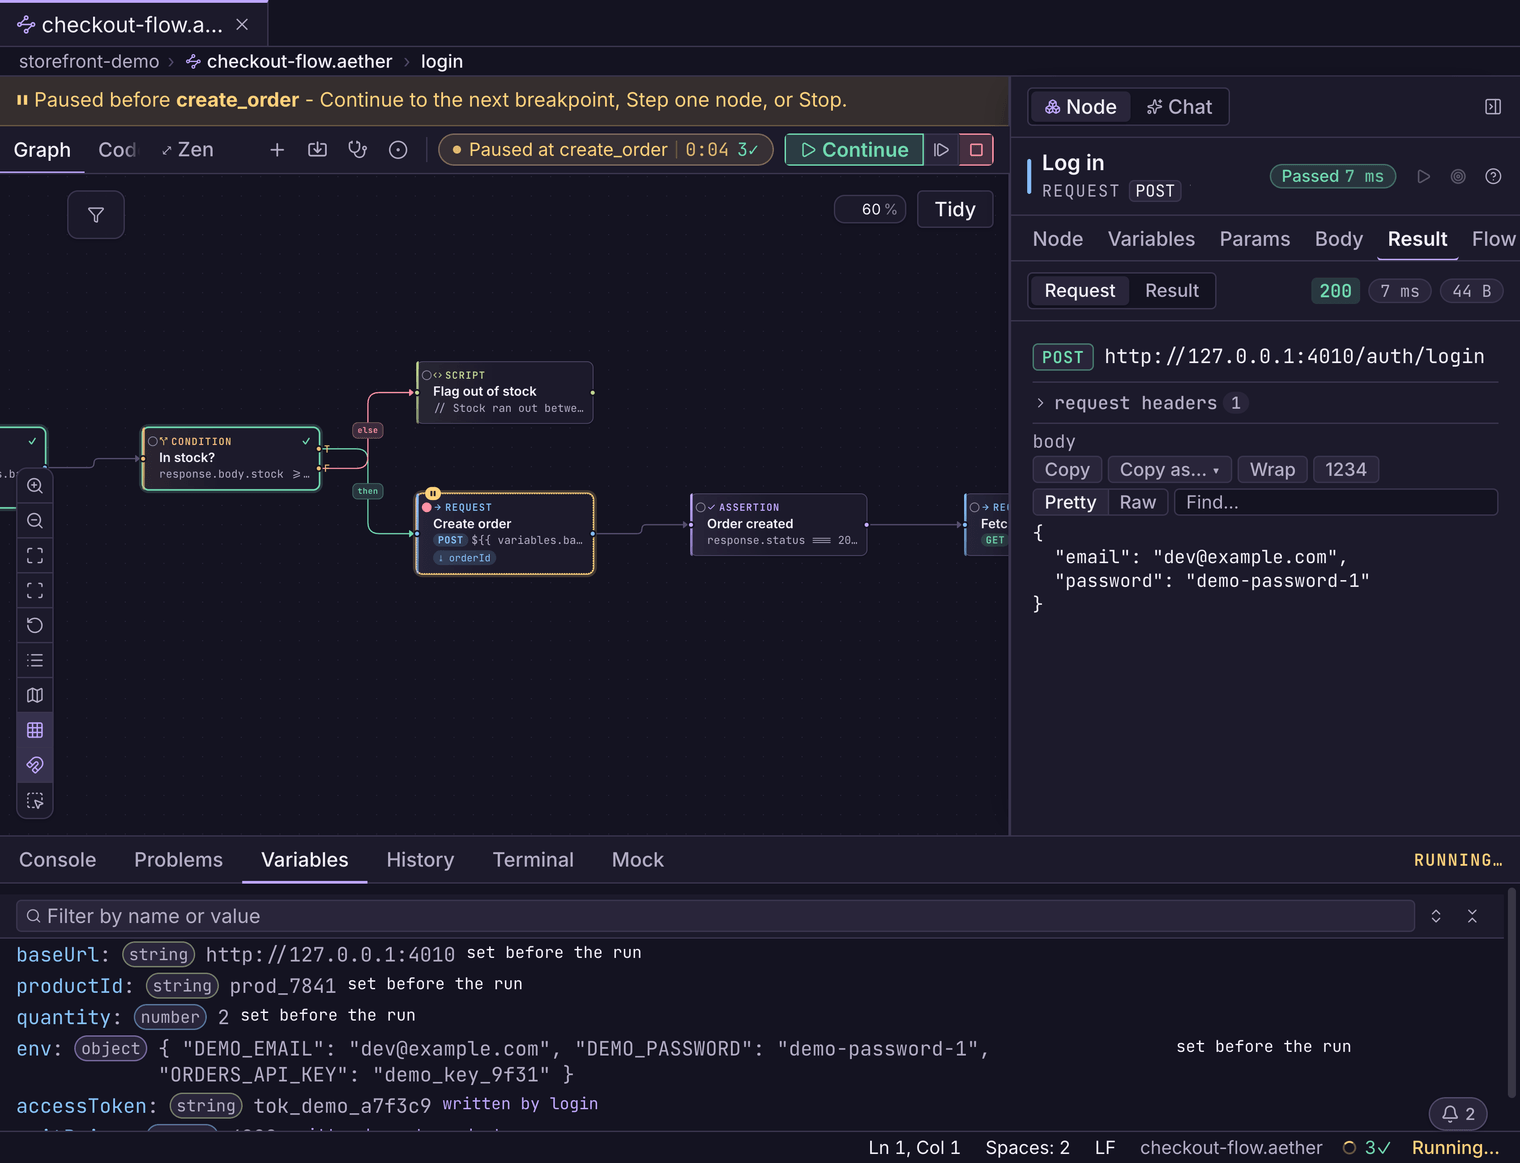Toggle the circle on Flag out of stock script
Viewport: 1520px width, 1163px height.
point(427,375)
